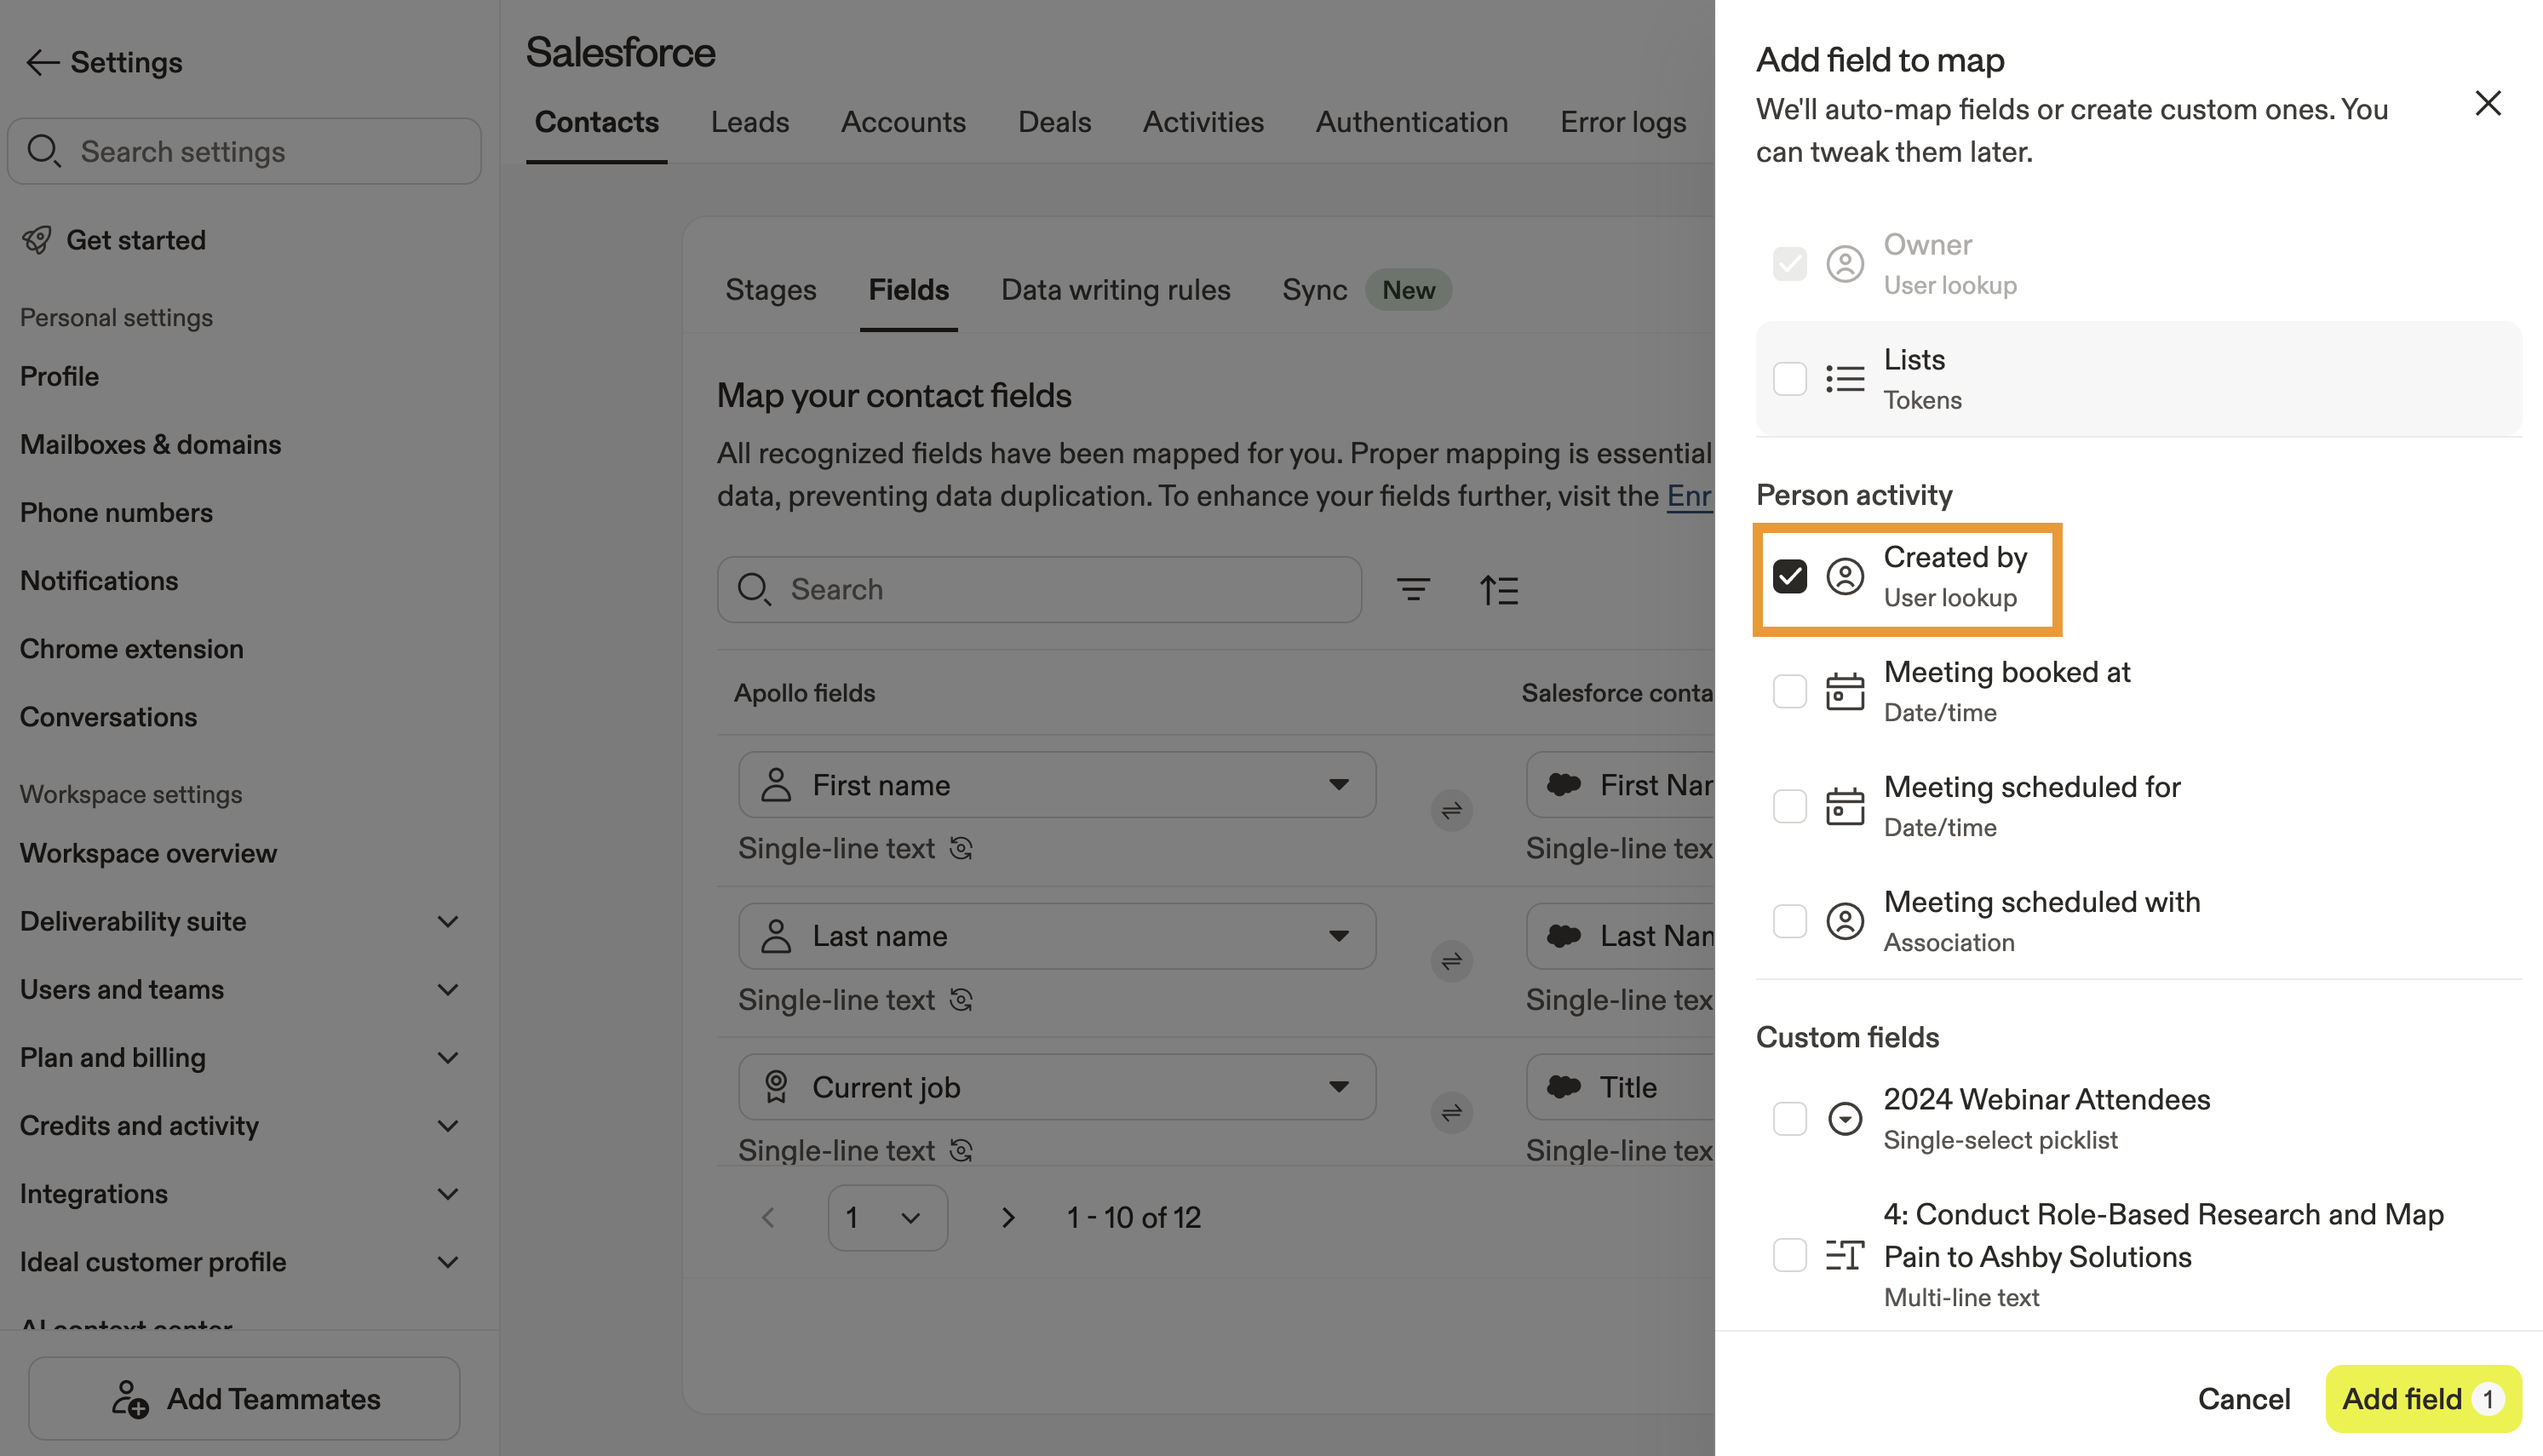Viewport: 2543px width, 1456px height.
Task: Close the Add field to map panel
Action: pyautogui.click(x=2488, y=103)
